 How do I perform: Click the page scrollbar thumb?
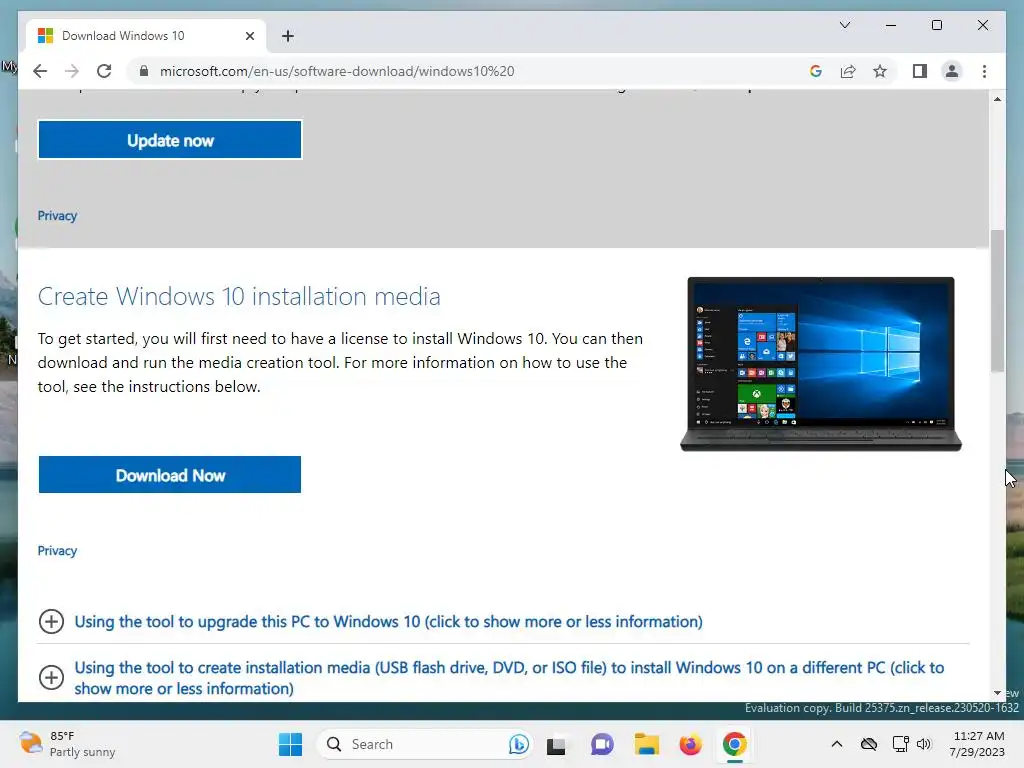tap(997, 300)
